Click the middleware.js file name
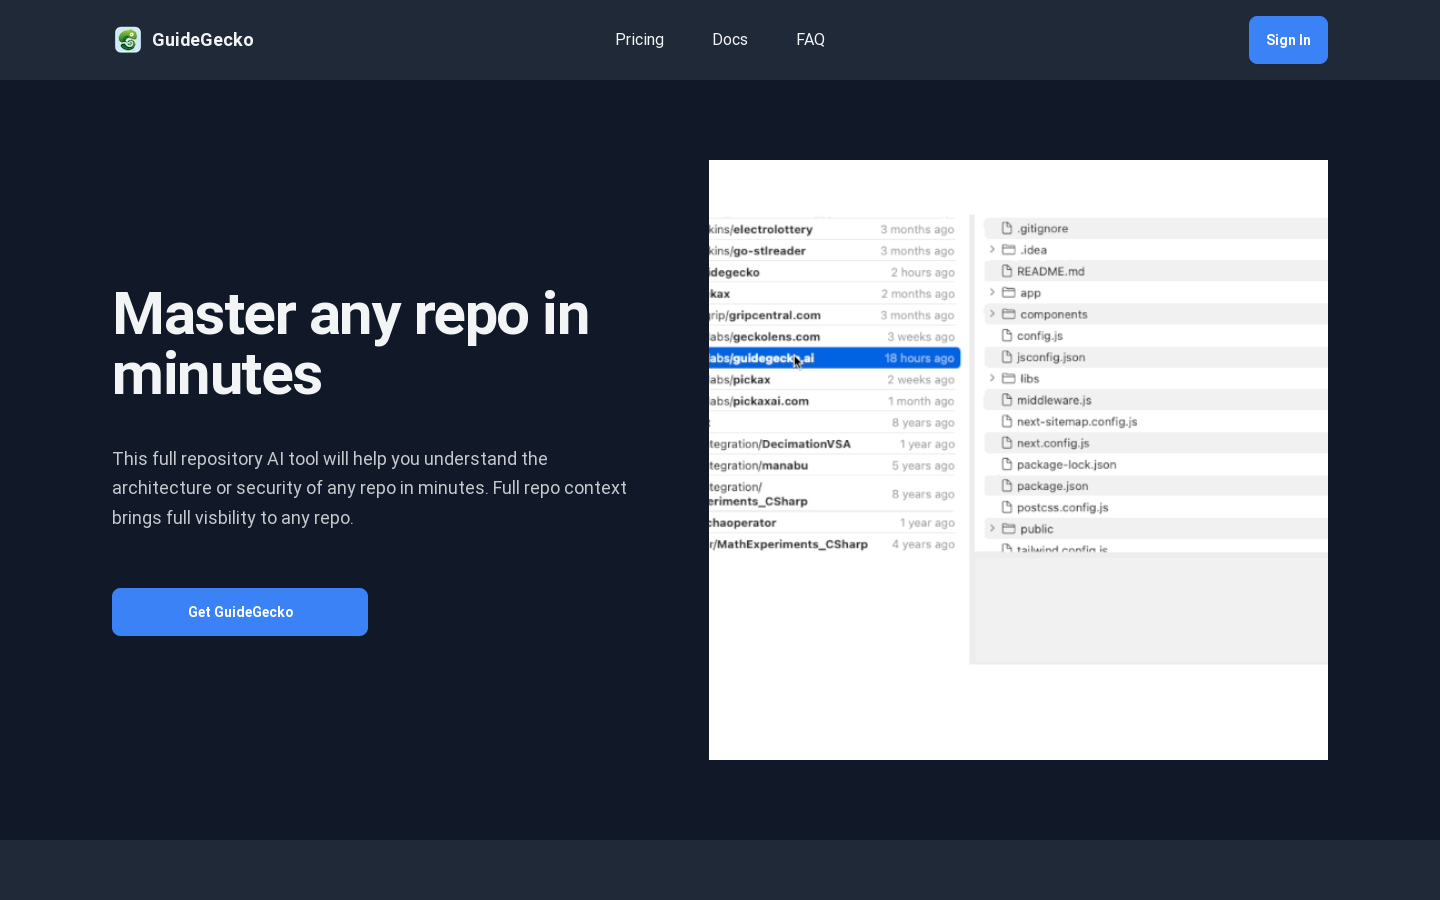 (1054, 400)
